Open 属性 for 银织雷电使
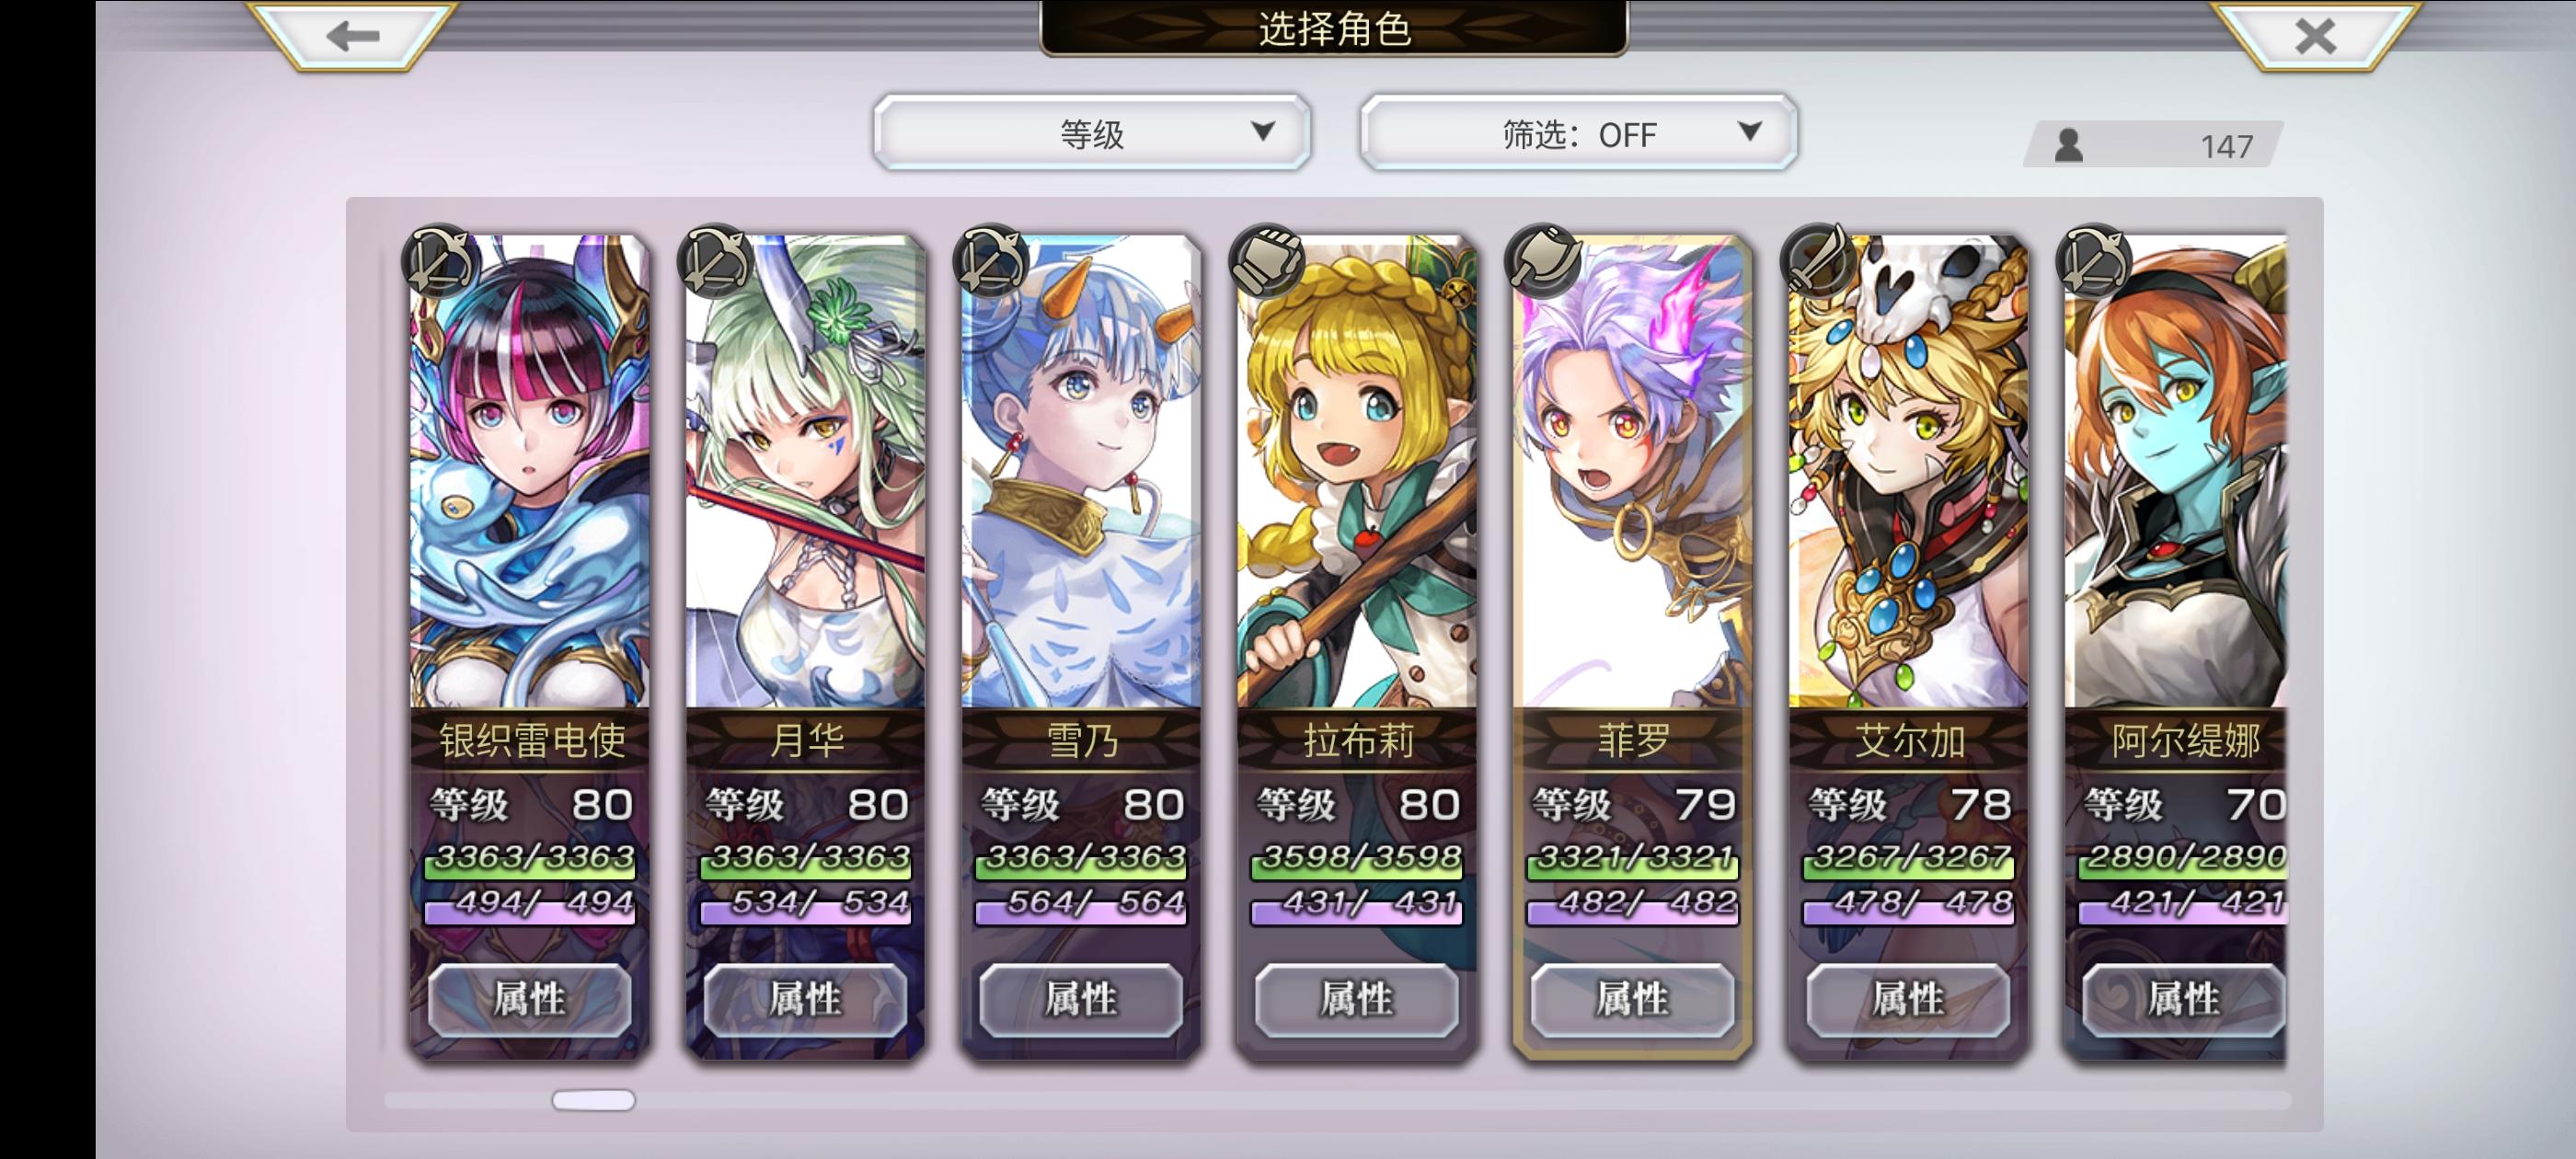The height and width of the screenshot is (1159, 2576). (530, 998)
